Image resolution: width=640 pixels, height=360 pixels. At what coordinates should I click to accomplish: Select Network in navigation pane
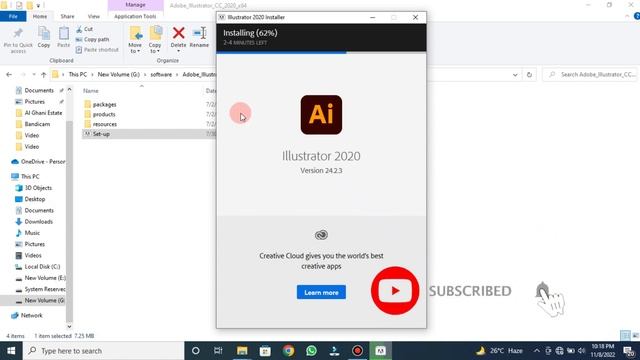pos(31,316)
